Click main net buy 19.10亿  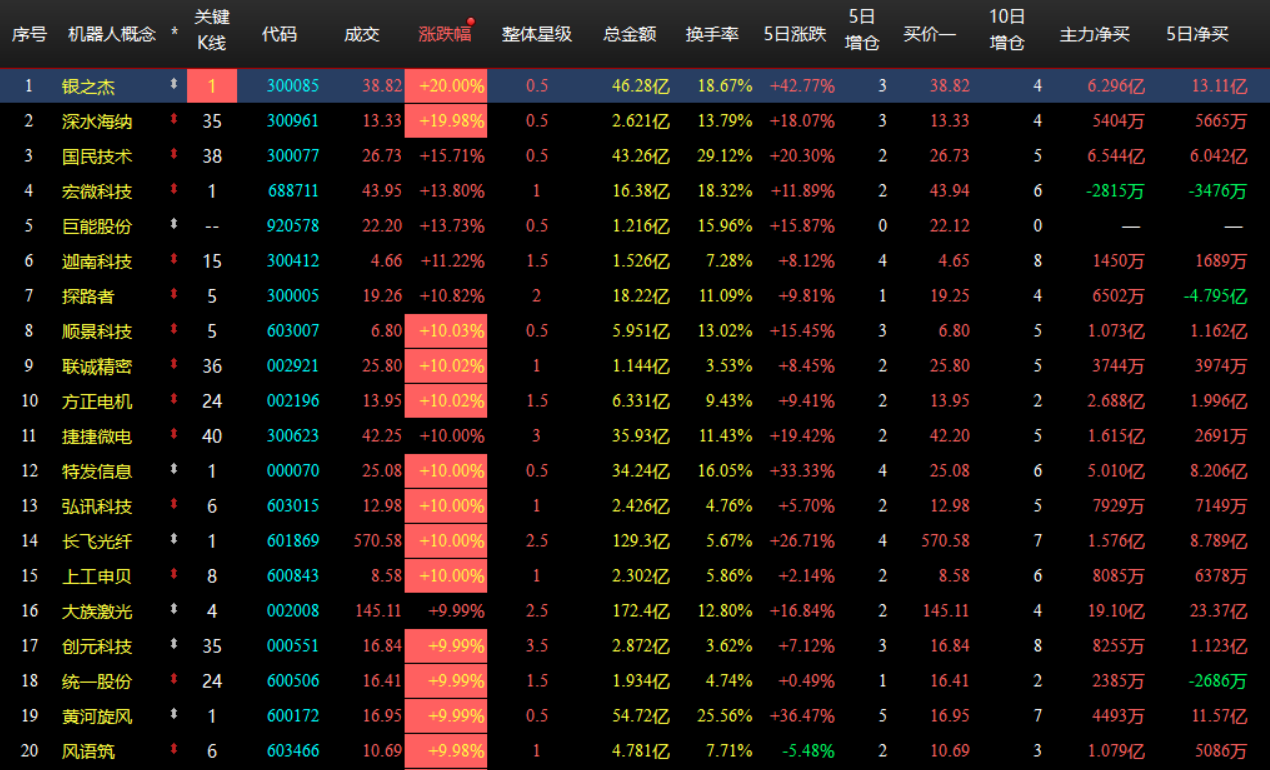[1115, 611]
